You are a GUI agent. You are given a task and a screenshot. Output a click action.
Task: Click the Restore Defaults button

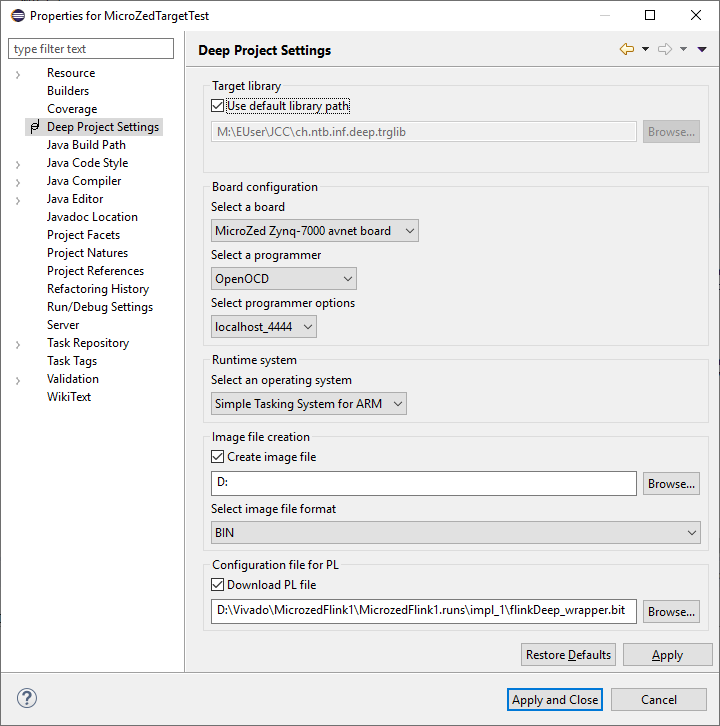tap(568, 655)
